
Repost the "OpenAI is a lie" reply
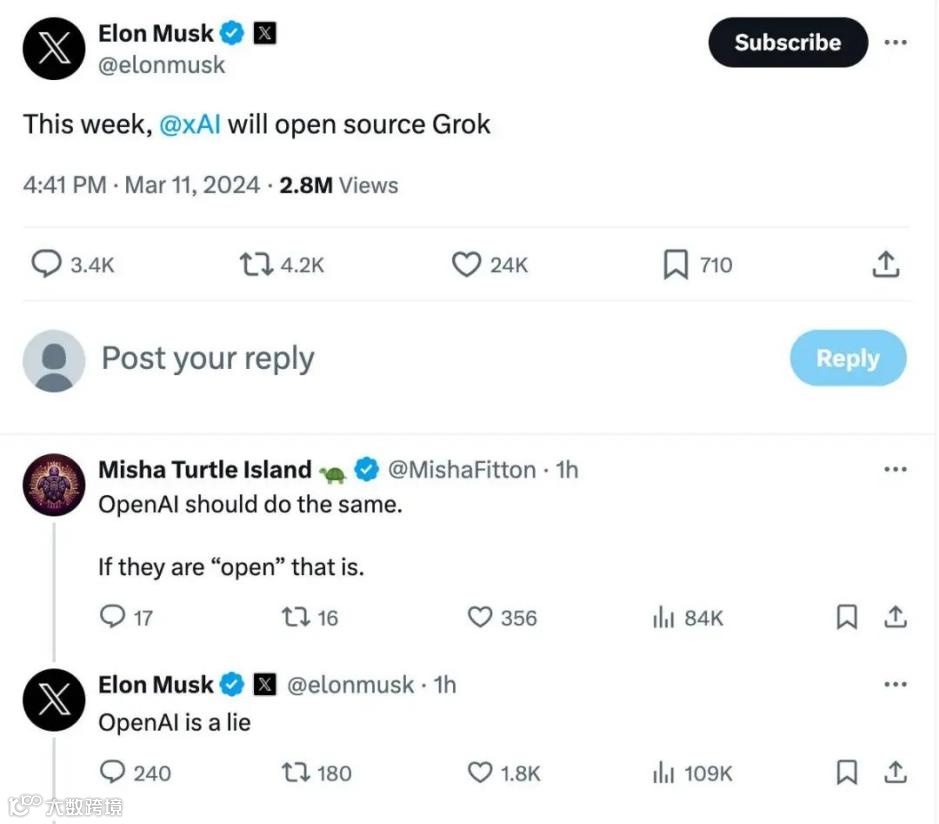[x=296, y=772]
